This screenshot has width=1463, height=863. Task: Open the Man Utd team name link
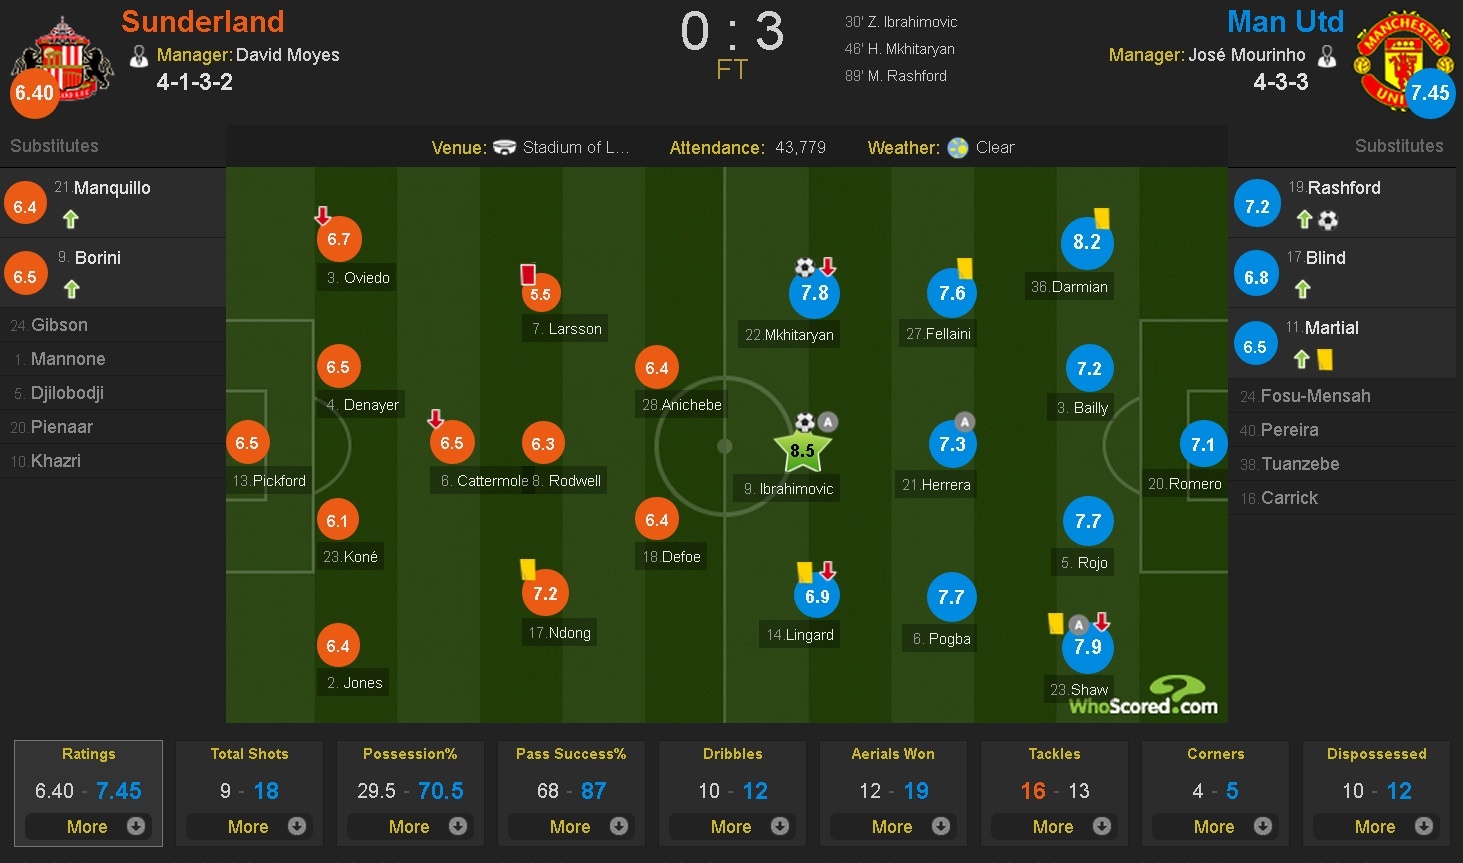pos(1285,22)
